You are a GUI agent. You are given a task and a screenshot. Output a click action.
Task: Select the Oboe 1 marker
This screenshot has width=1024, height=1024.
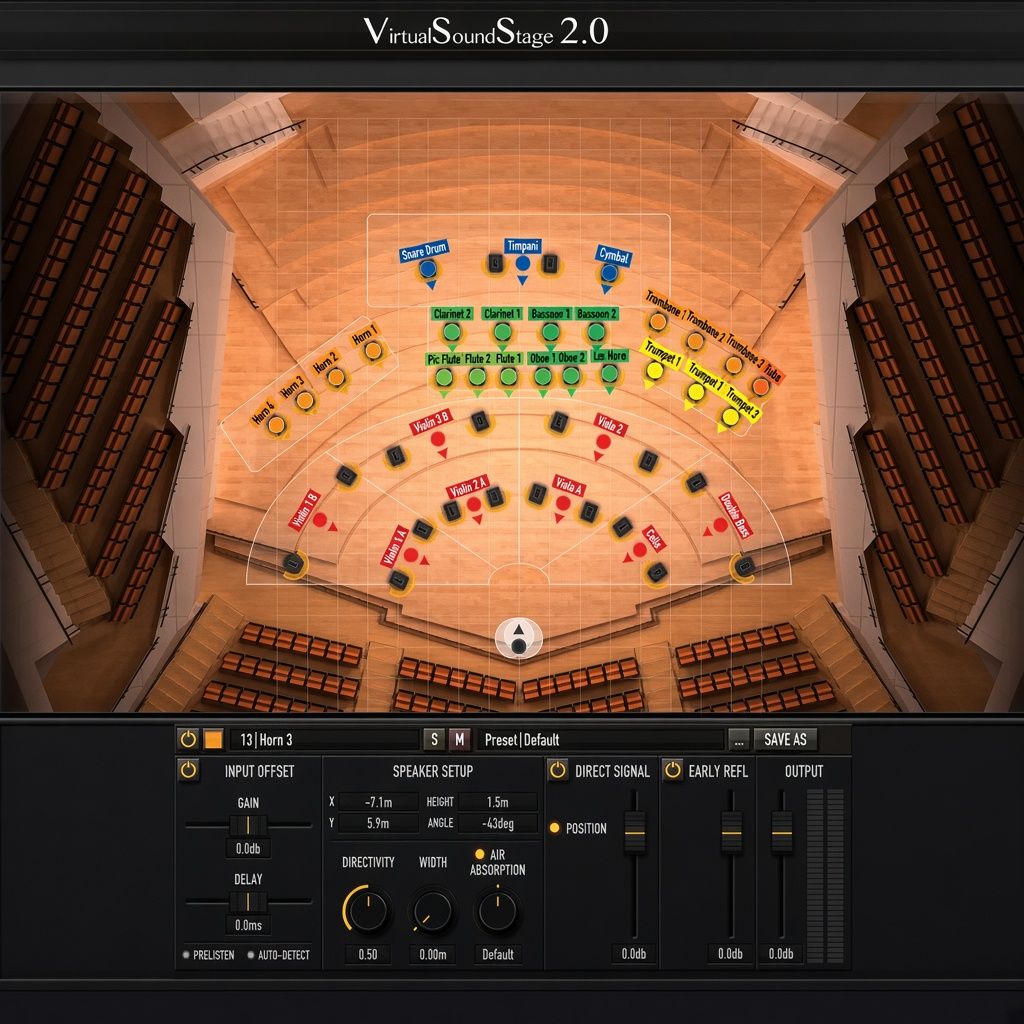click(543, 376)
